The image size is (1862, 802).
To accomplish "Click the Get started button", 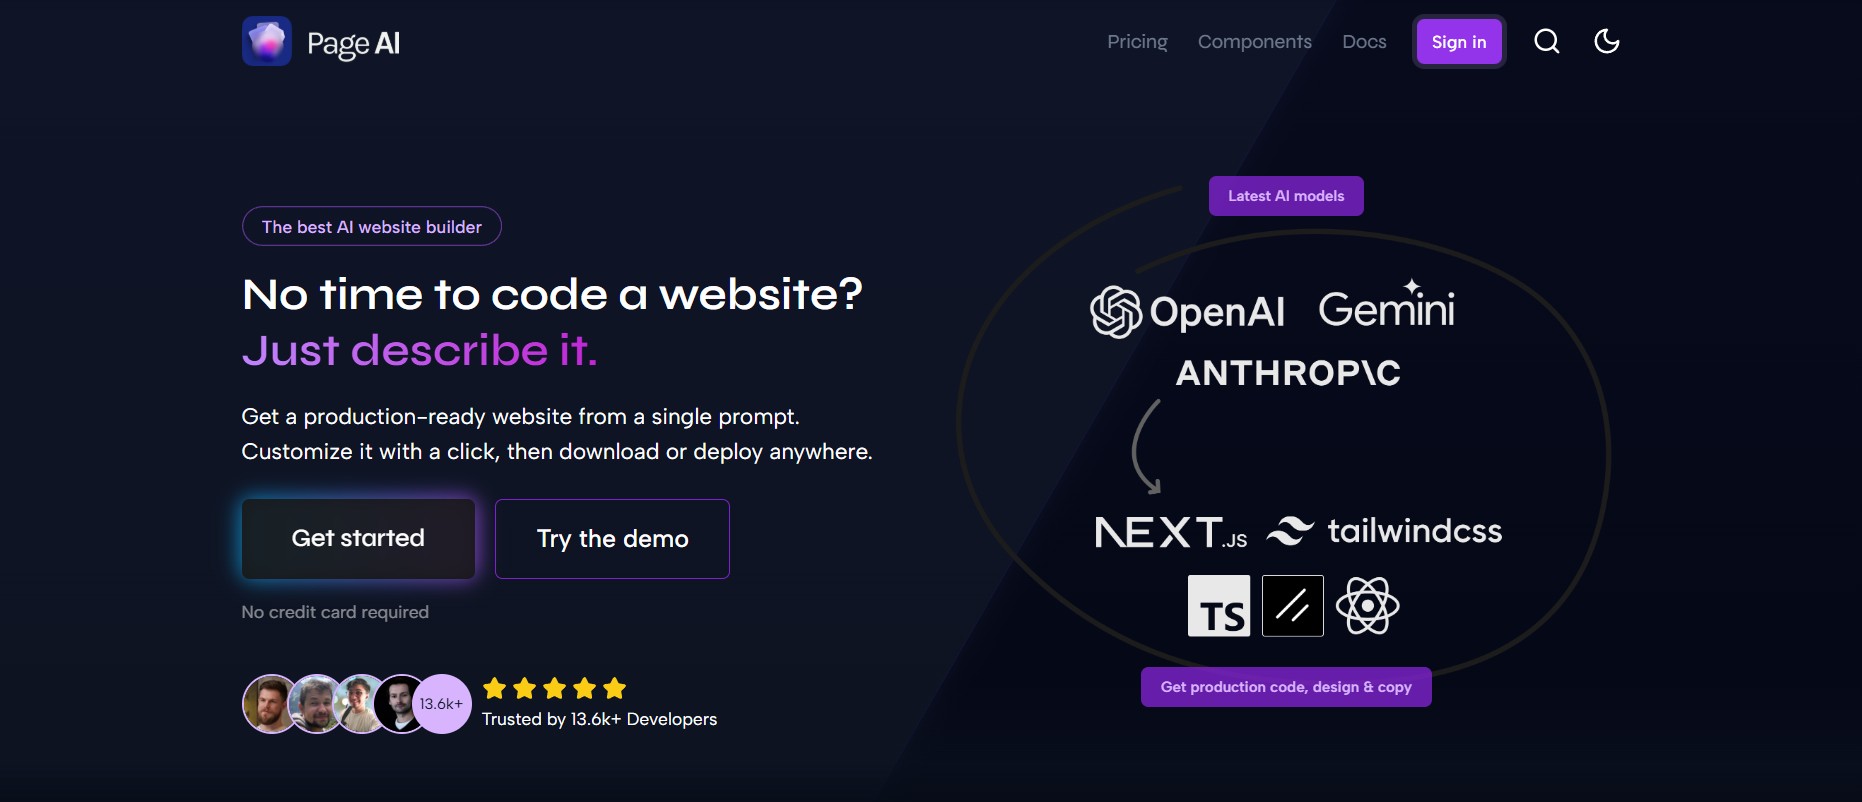I will coord(358,539).
